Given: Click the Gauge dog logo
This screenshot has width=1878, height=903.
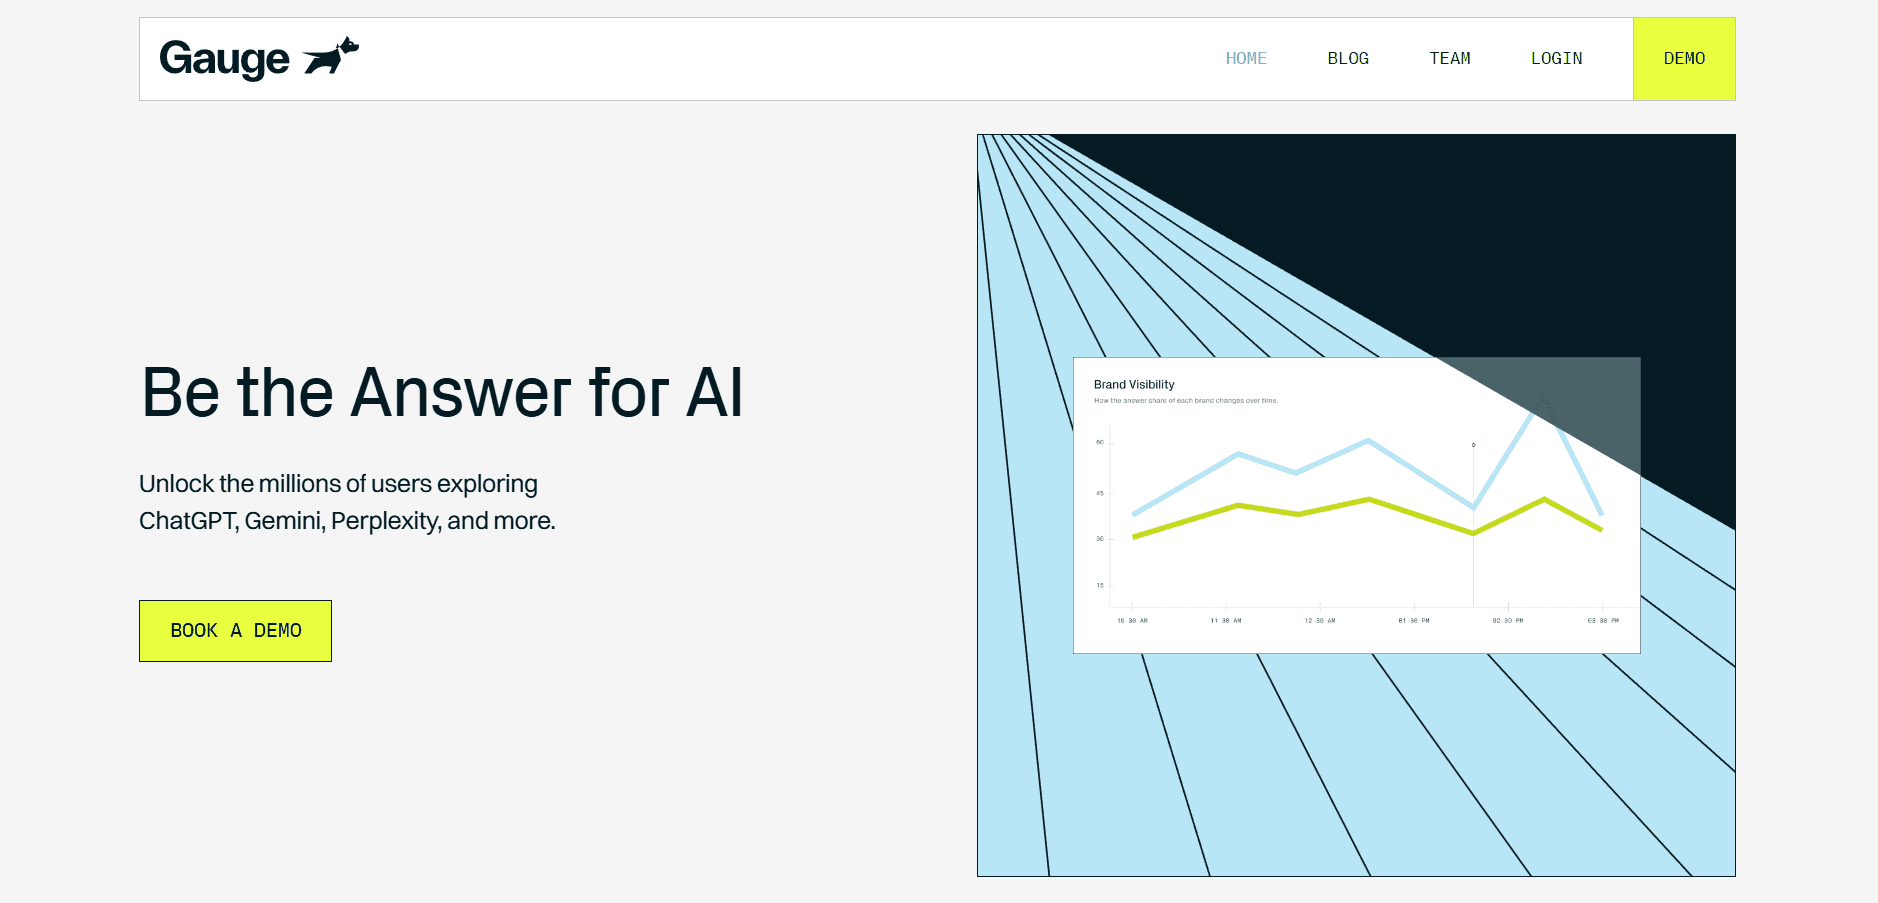Looking at the screenshot, I should coord(330,56).
